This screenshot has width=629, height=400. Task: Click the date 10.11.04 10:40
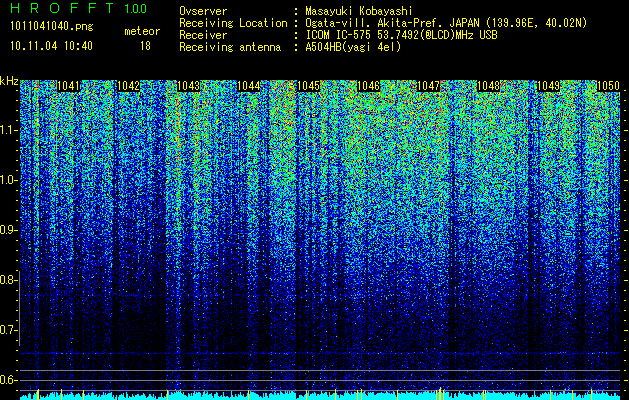pos(51,46)
